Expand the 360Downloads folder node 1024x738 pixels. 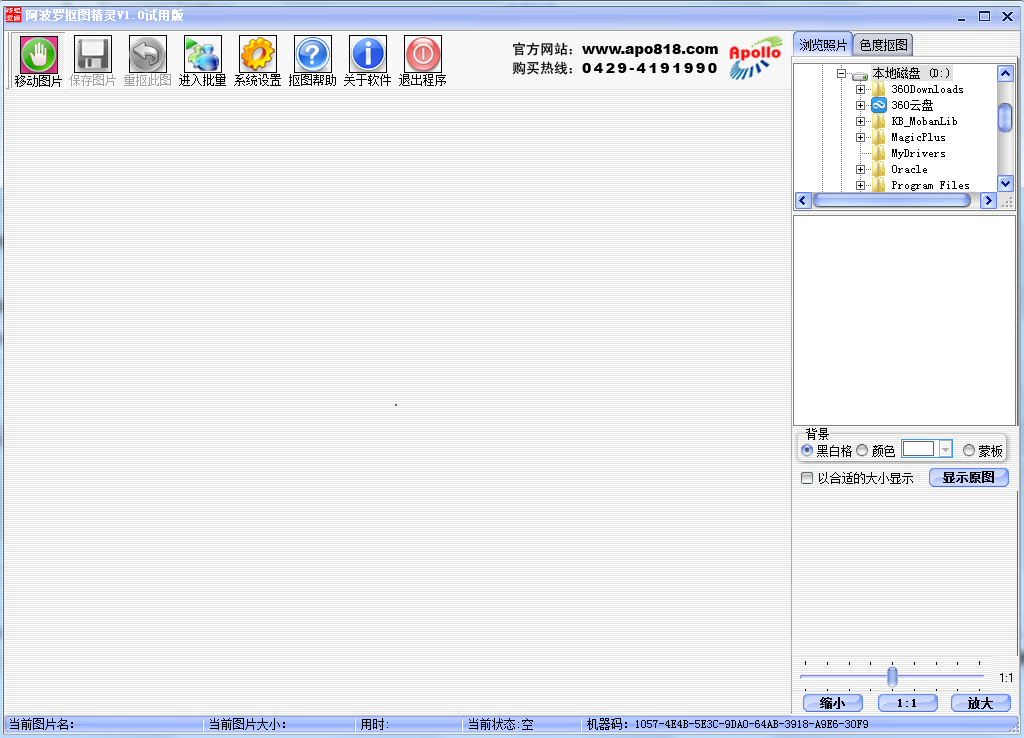[861, 89]
